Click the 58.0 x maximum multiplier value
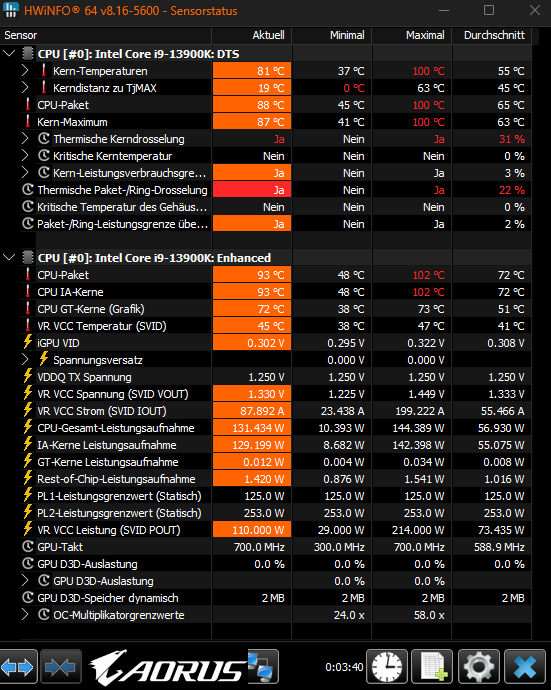Image resolution: width=551 pixels, height=690 pixels. coord(429,615)
